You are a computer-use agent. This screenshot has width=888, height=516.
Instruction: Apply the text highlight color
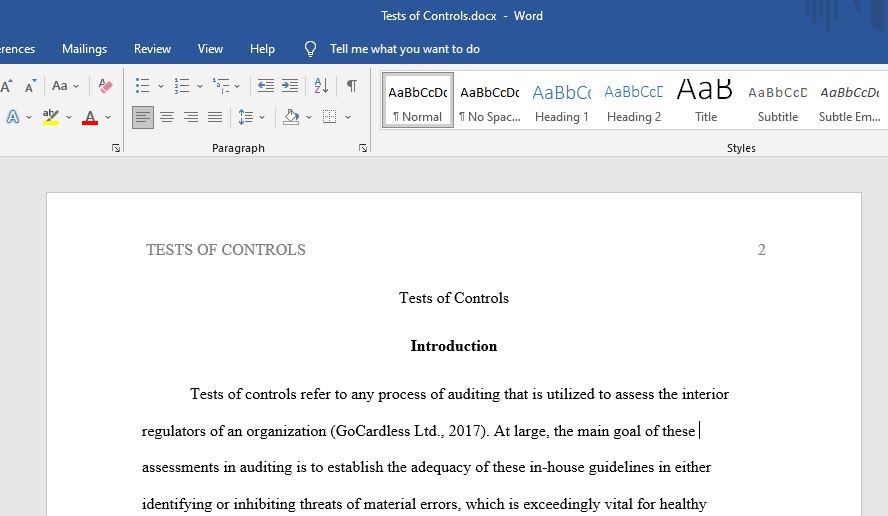click(50, 117)
